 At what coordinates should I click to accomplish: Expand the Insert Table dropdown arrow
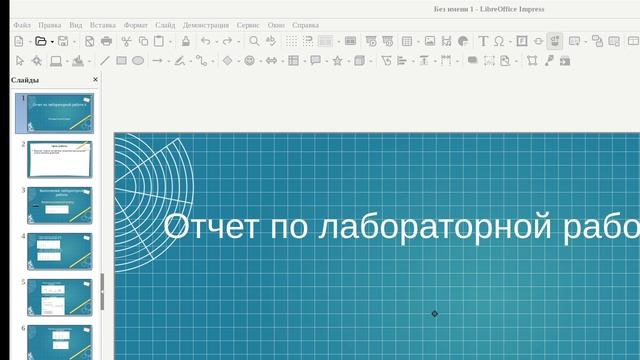[x=418, y=42]
